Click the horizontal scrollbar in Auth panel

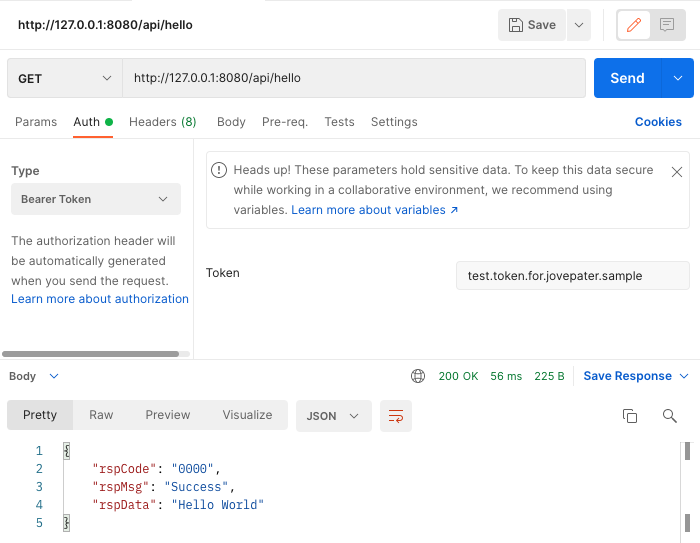[90, 354]
